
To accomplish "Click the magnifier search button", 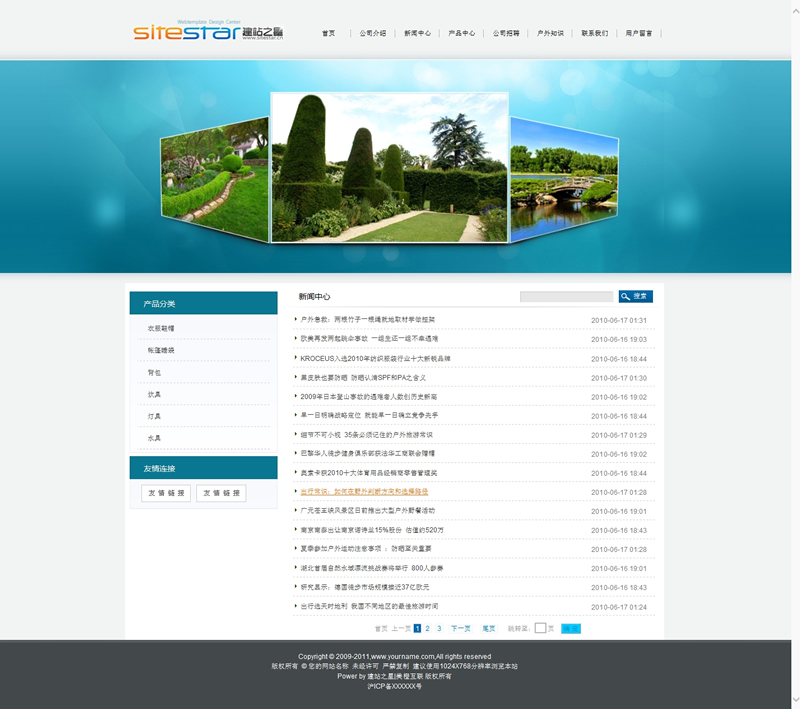I will pyautogui.click(x=635, y=297).
